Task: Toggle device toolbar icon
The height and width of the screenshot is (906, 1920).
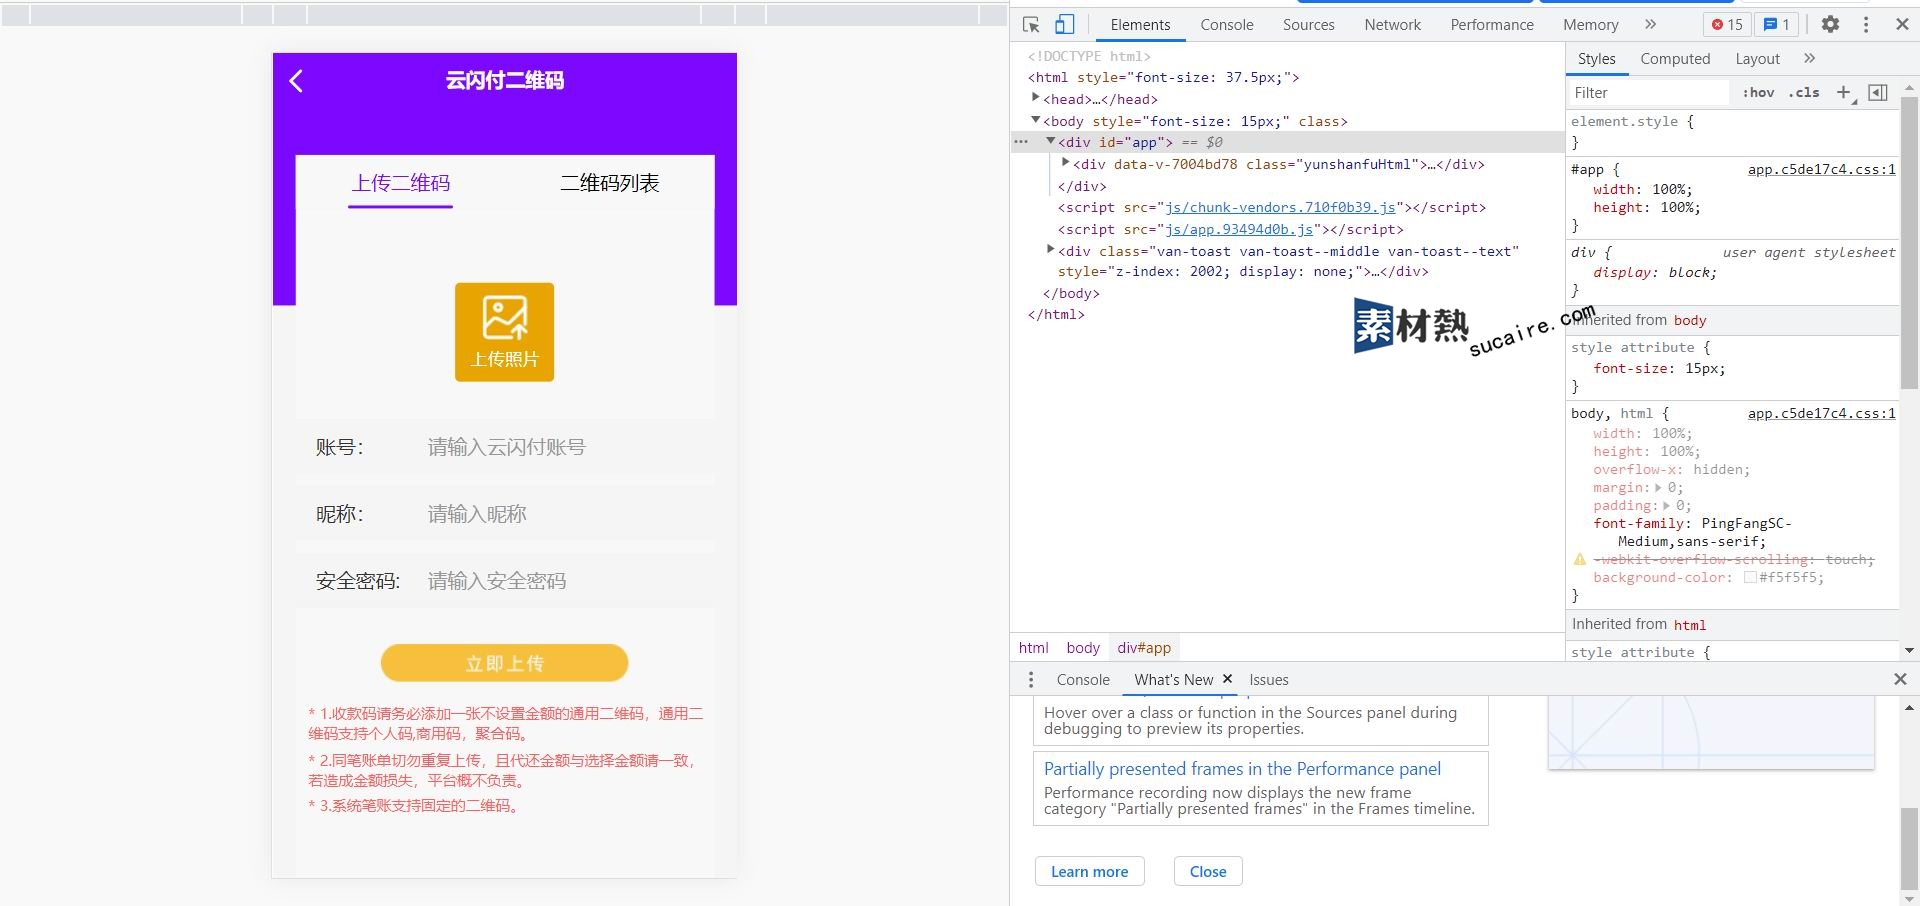Action: pos(1065,25)
